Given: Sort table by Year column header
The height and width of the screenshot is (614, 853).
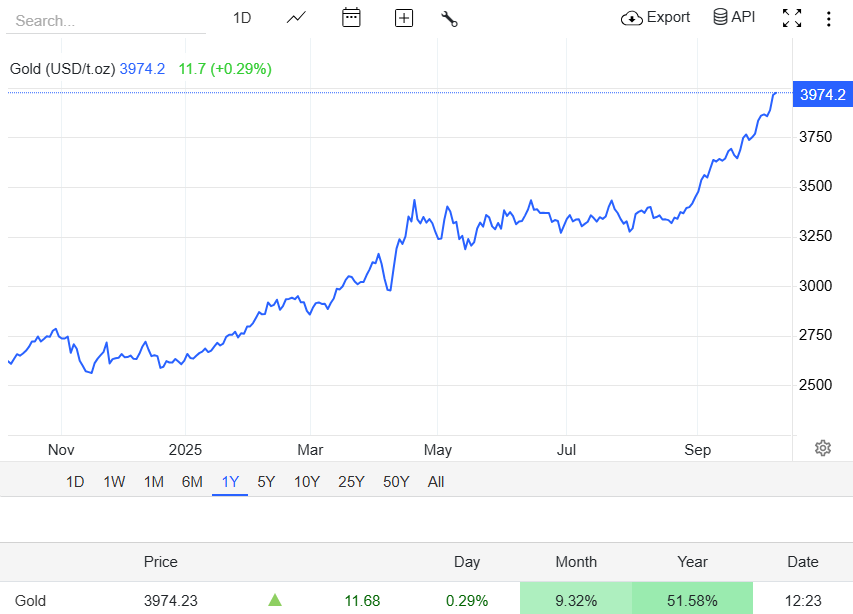Looking at the screenshot, I should (692, 562).
